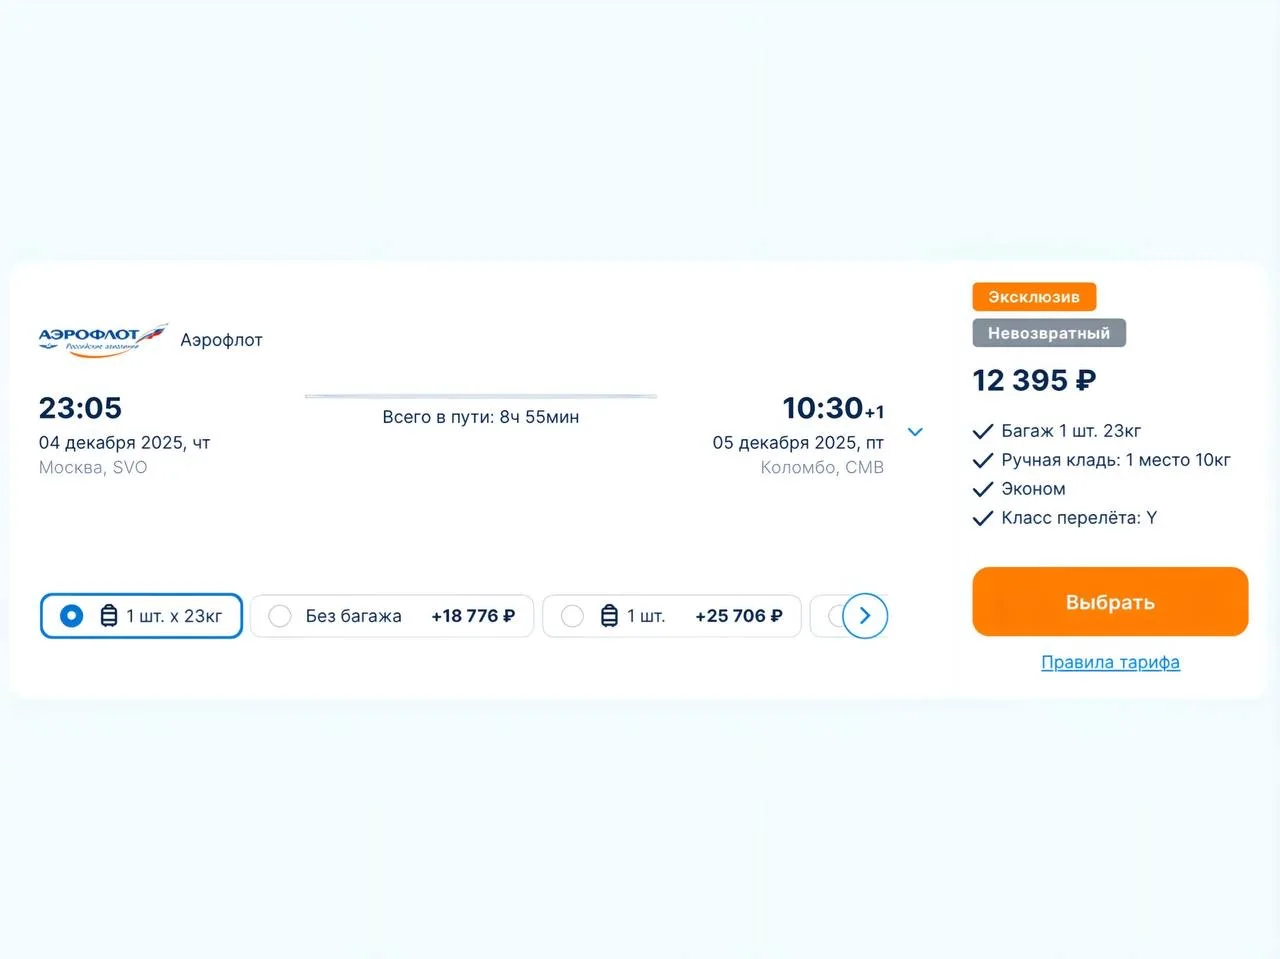Expand flight details with the chevron arrow
Screen dimensions: 1280x959
pos(915,432)
